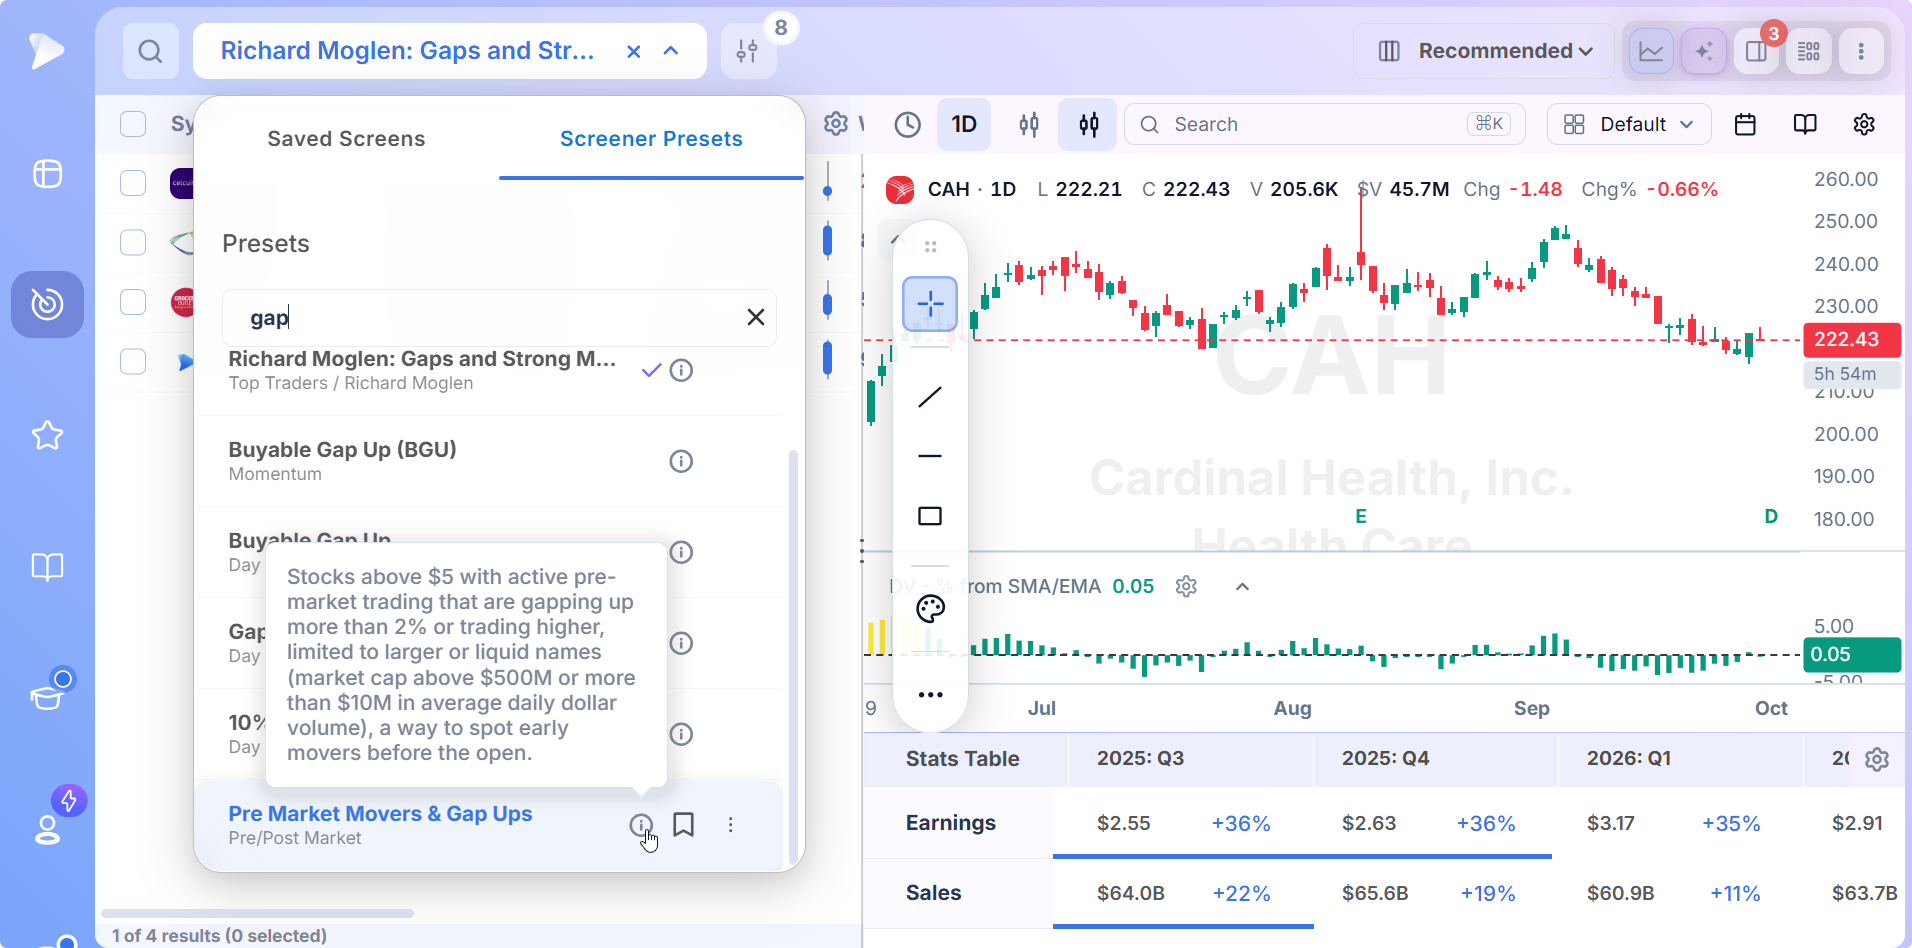Open more options for Pre Market Movers preset
This screenshot has height=948, width=1912.
coord(731,825)
